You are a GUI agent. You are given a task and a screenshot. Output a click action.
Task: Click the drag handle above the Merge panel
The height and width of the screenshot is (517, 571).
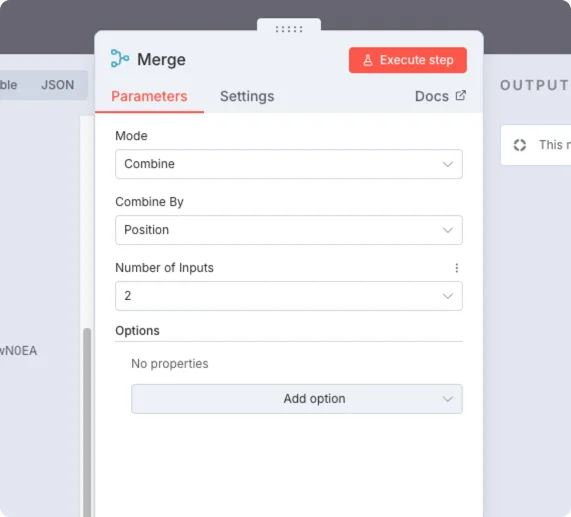click(289, 29)
